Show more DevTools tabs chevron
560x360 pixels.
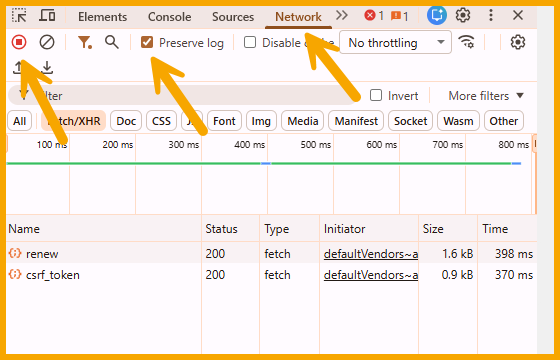click(342, 15)
